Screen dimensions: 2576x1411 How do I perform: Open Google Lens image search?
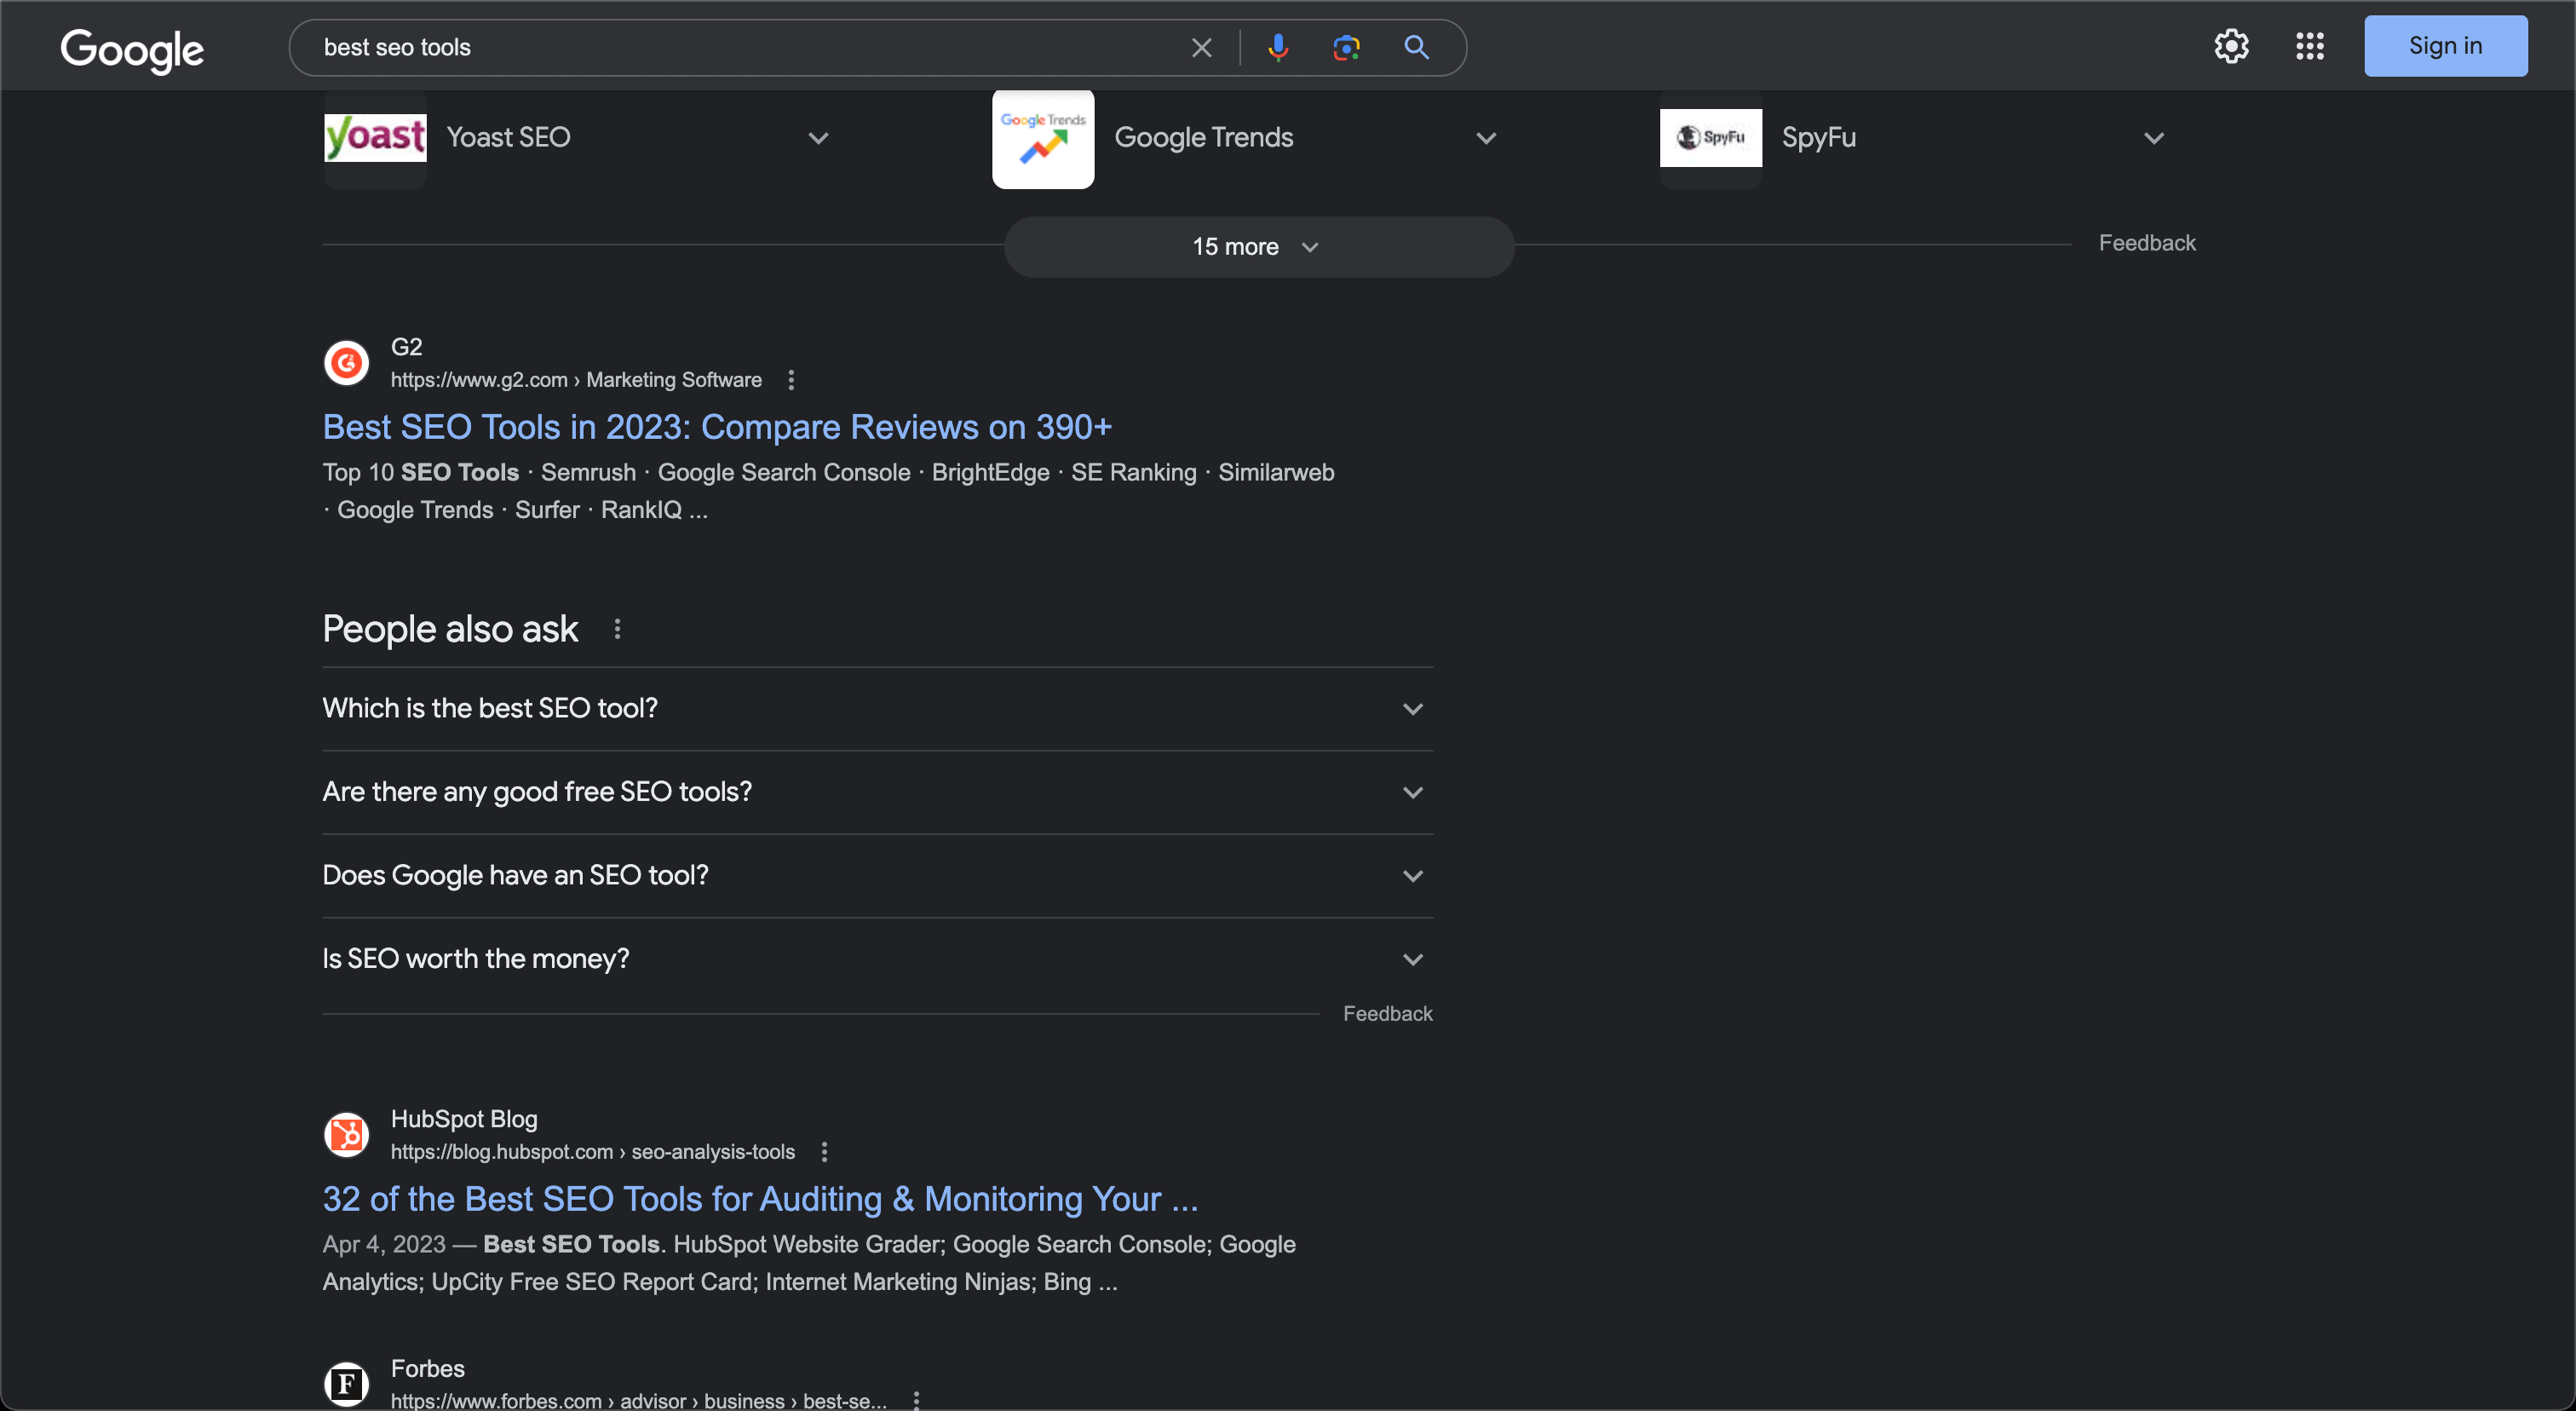(x=1346, y=47)
